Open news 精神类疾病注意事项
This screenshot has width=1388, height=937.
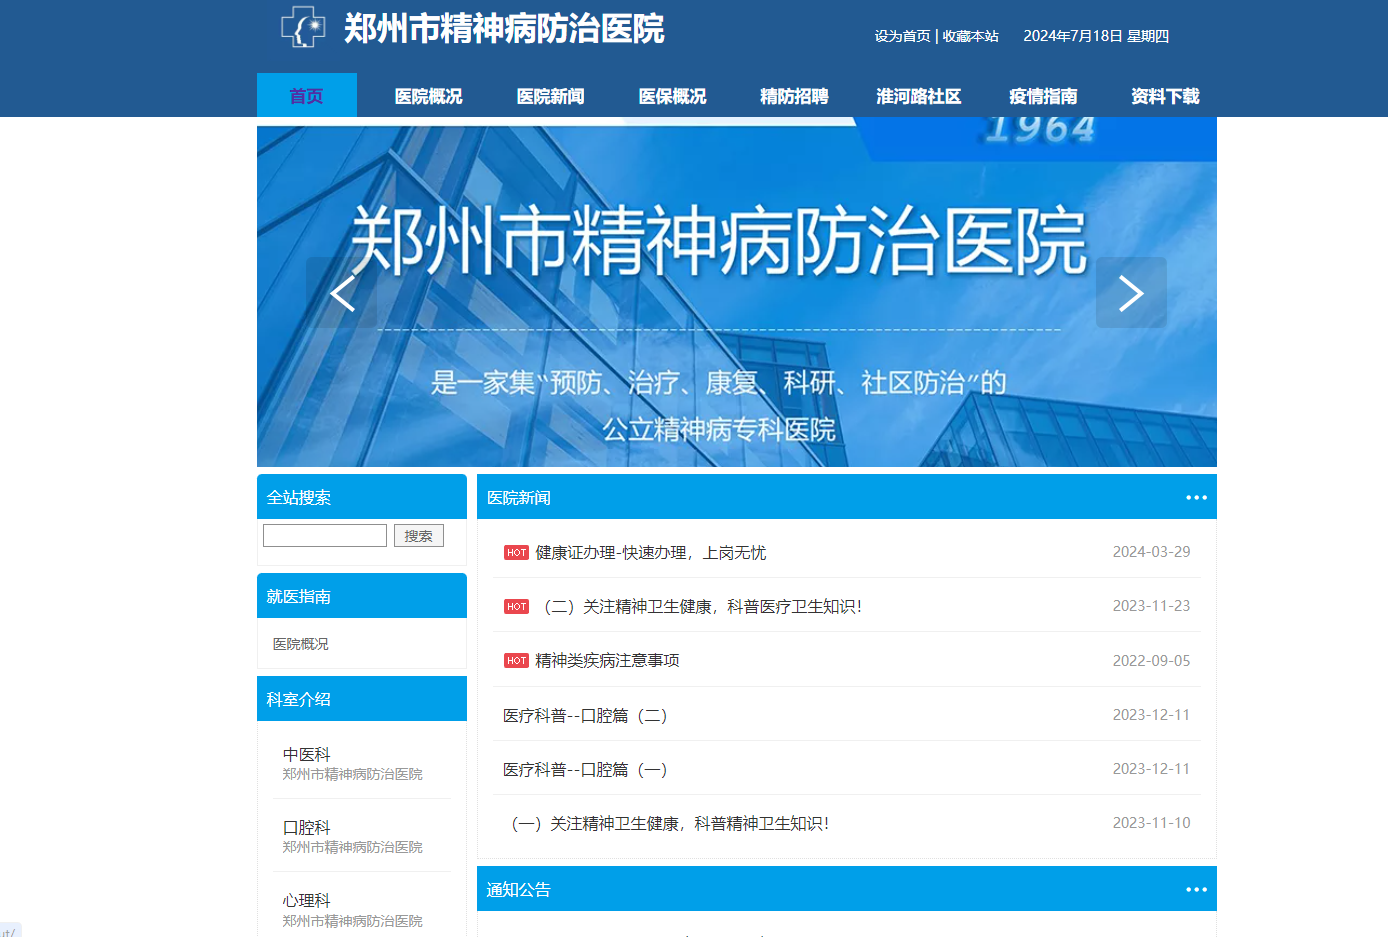pos(607,661)
